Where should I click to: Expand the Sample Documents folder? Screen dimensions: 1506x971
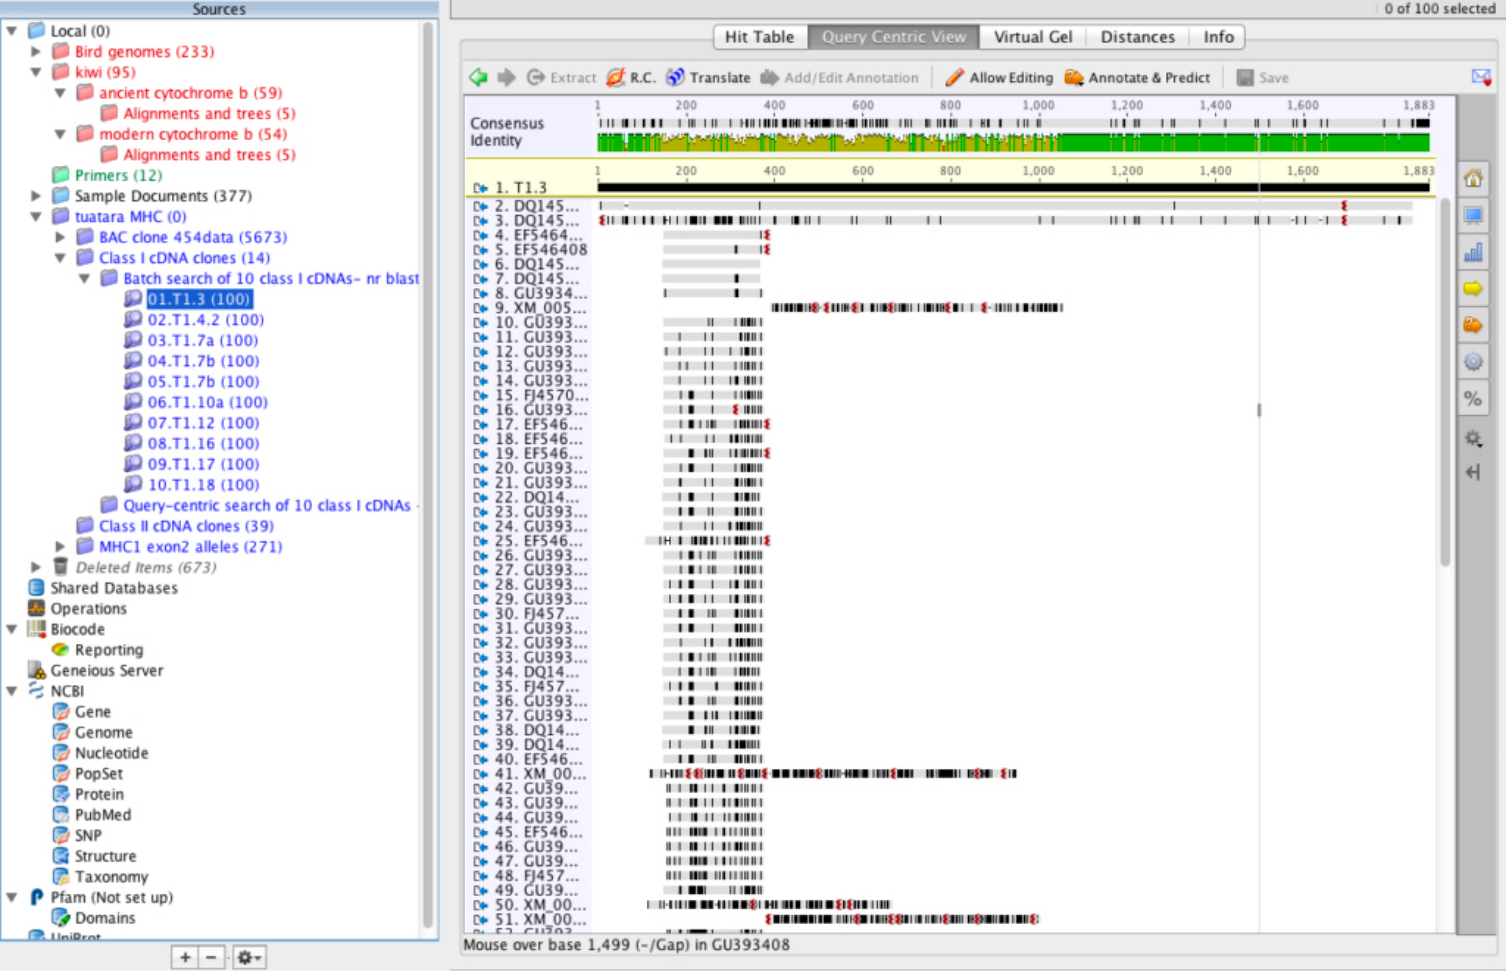pyautogui.click(x=36, y=196)
